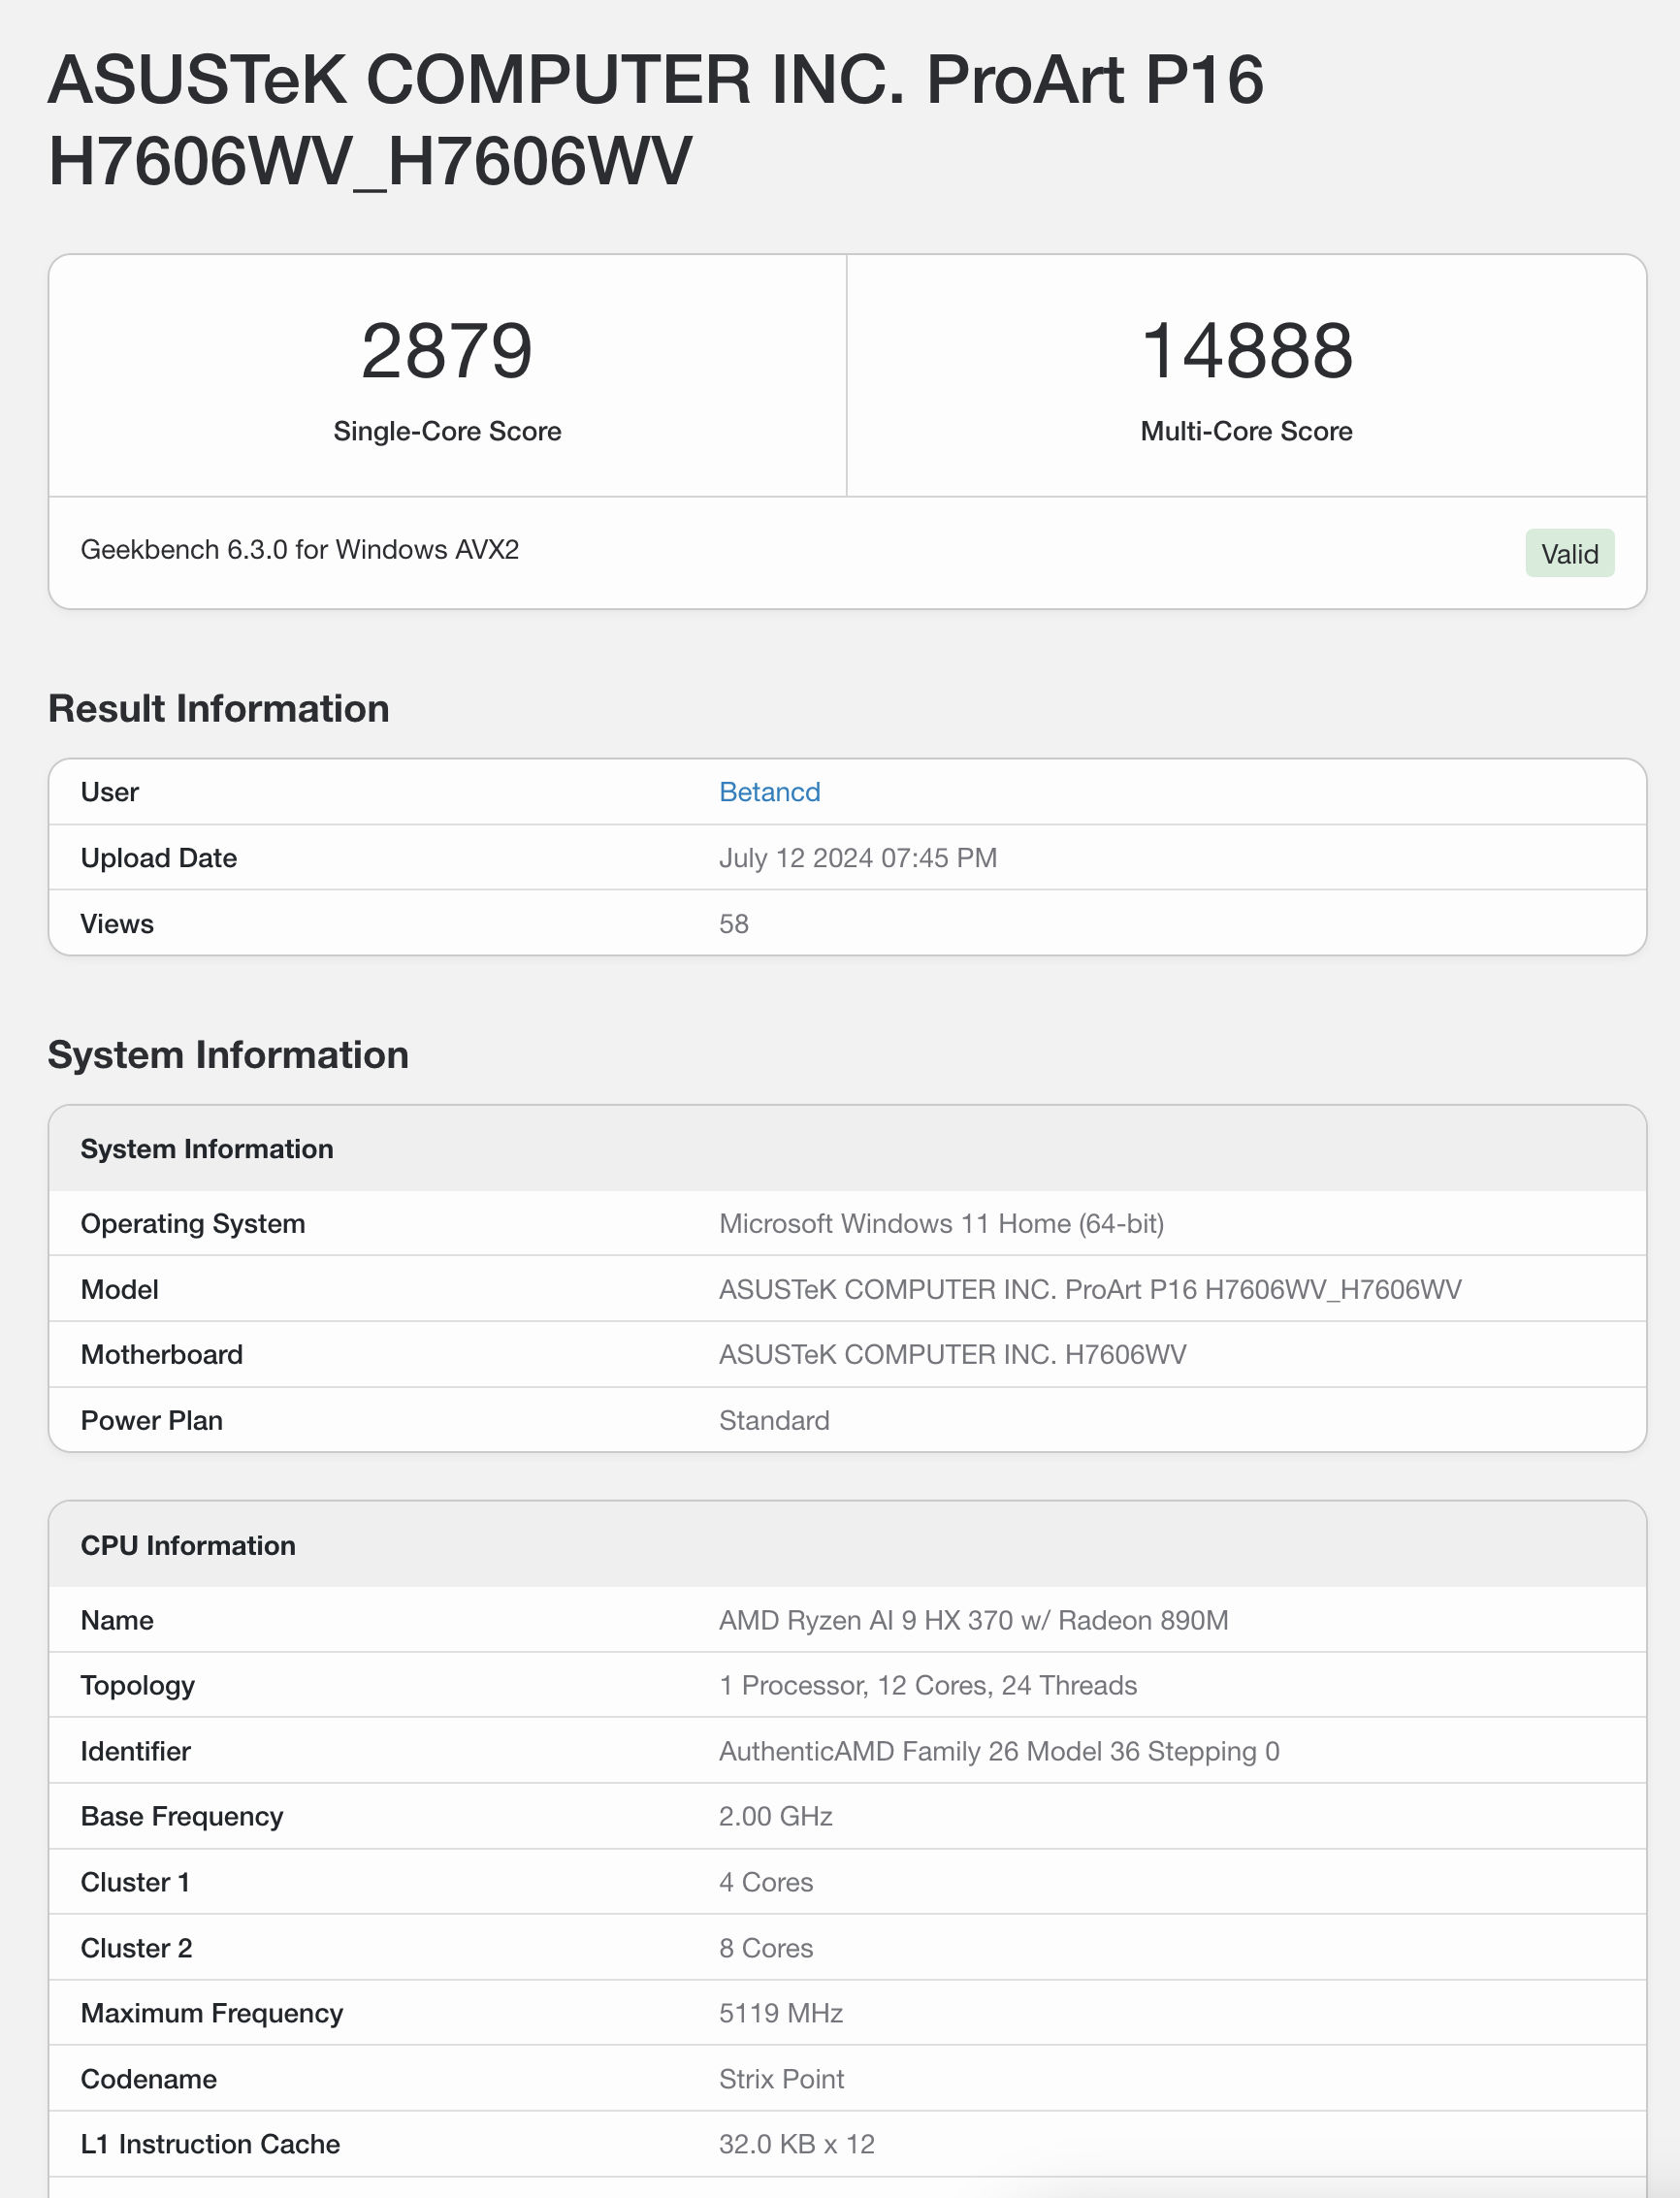Click AMD Ryzen AI 9 HX 370 name value
The height and width of the screenshot is (2198, 1680).
[973, 1620]
